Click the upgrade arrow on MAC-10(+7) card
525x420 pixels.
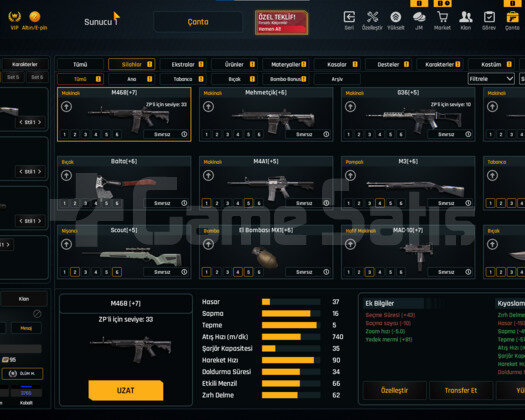(x=350, y=244)
